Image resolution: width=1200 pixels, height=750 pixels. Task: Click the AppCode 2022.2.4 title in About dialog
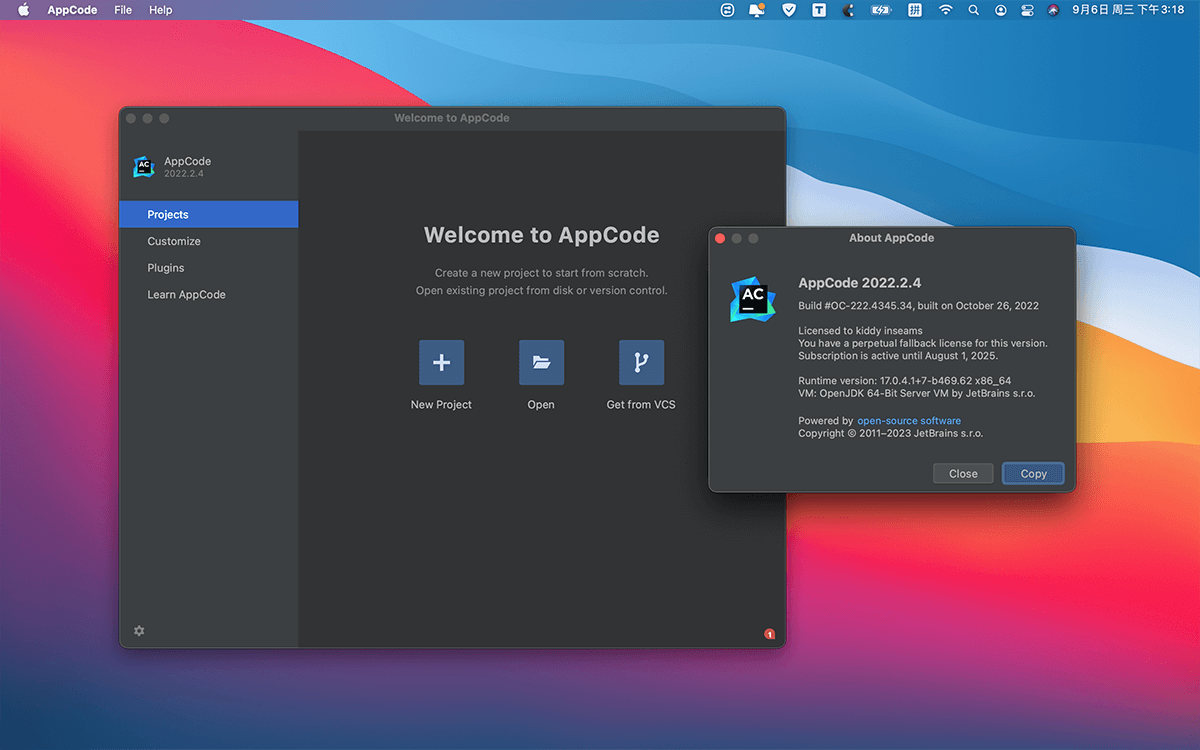tap(859, 283)
